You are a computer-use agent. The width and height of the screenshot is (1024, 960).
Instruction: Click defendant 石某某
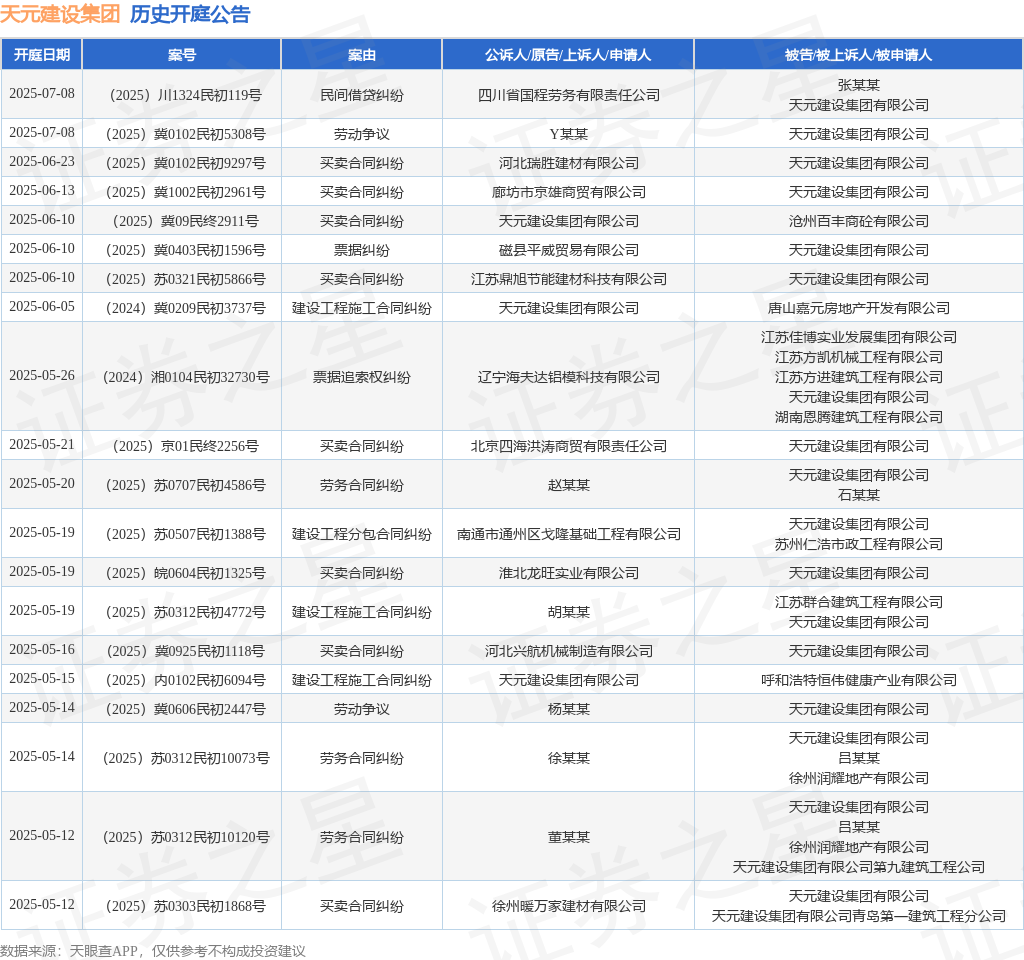click(x=858, y=495)
